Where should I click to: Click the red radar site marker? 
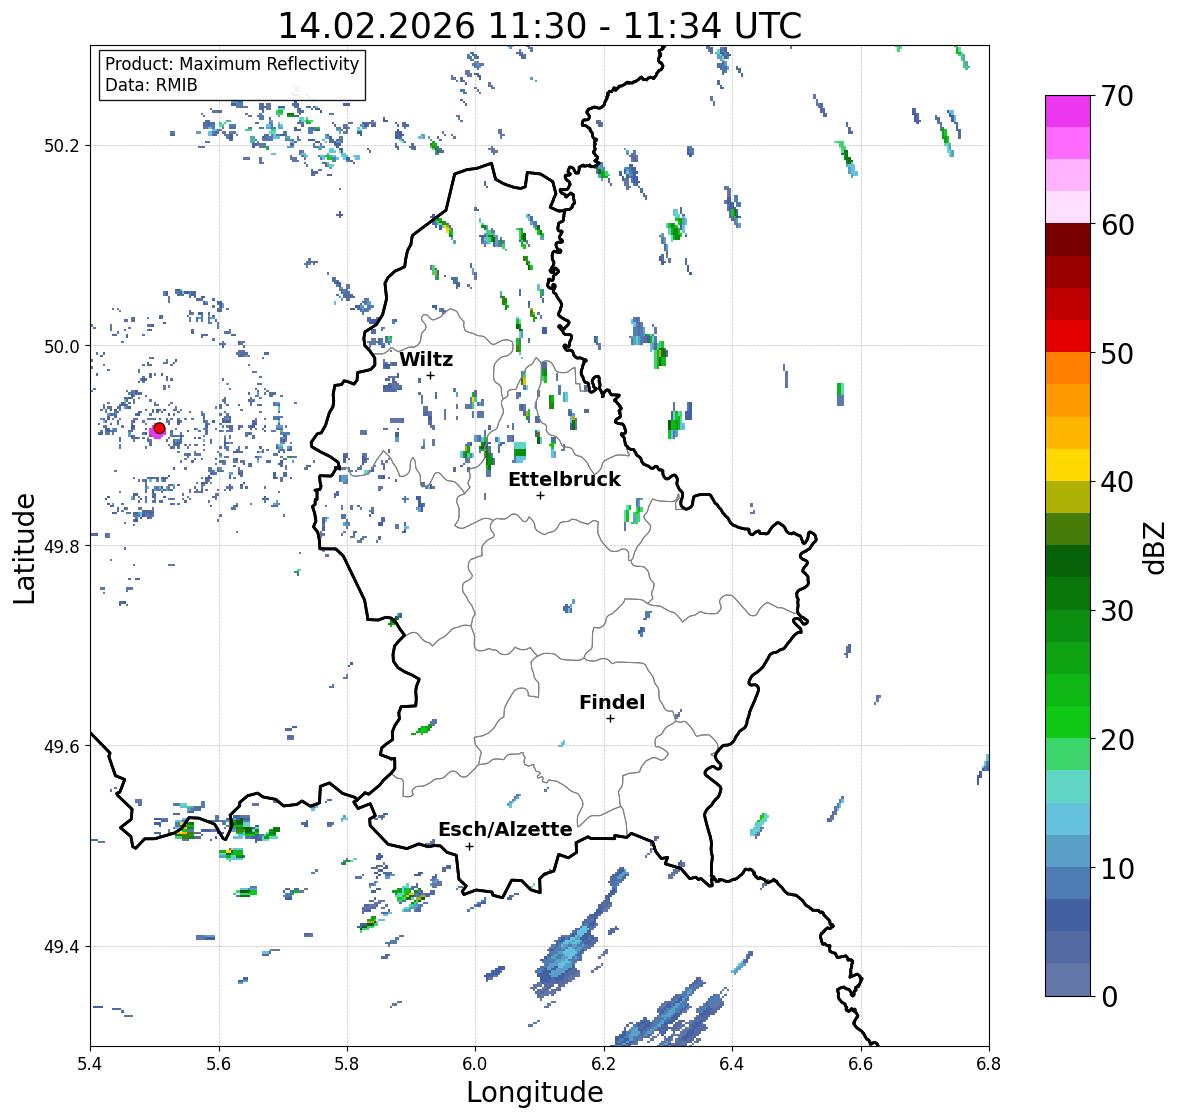[159, 428]
